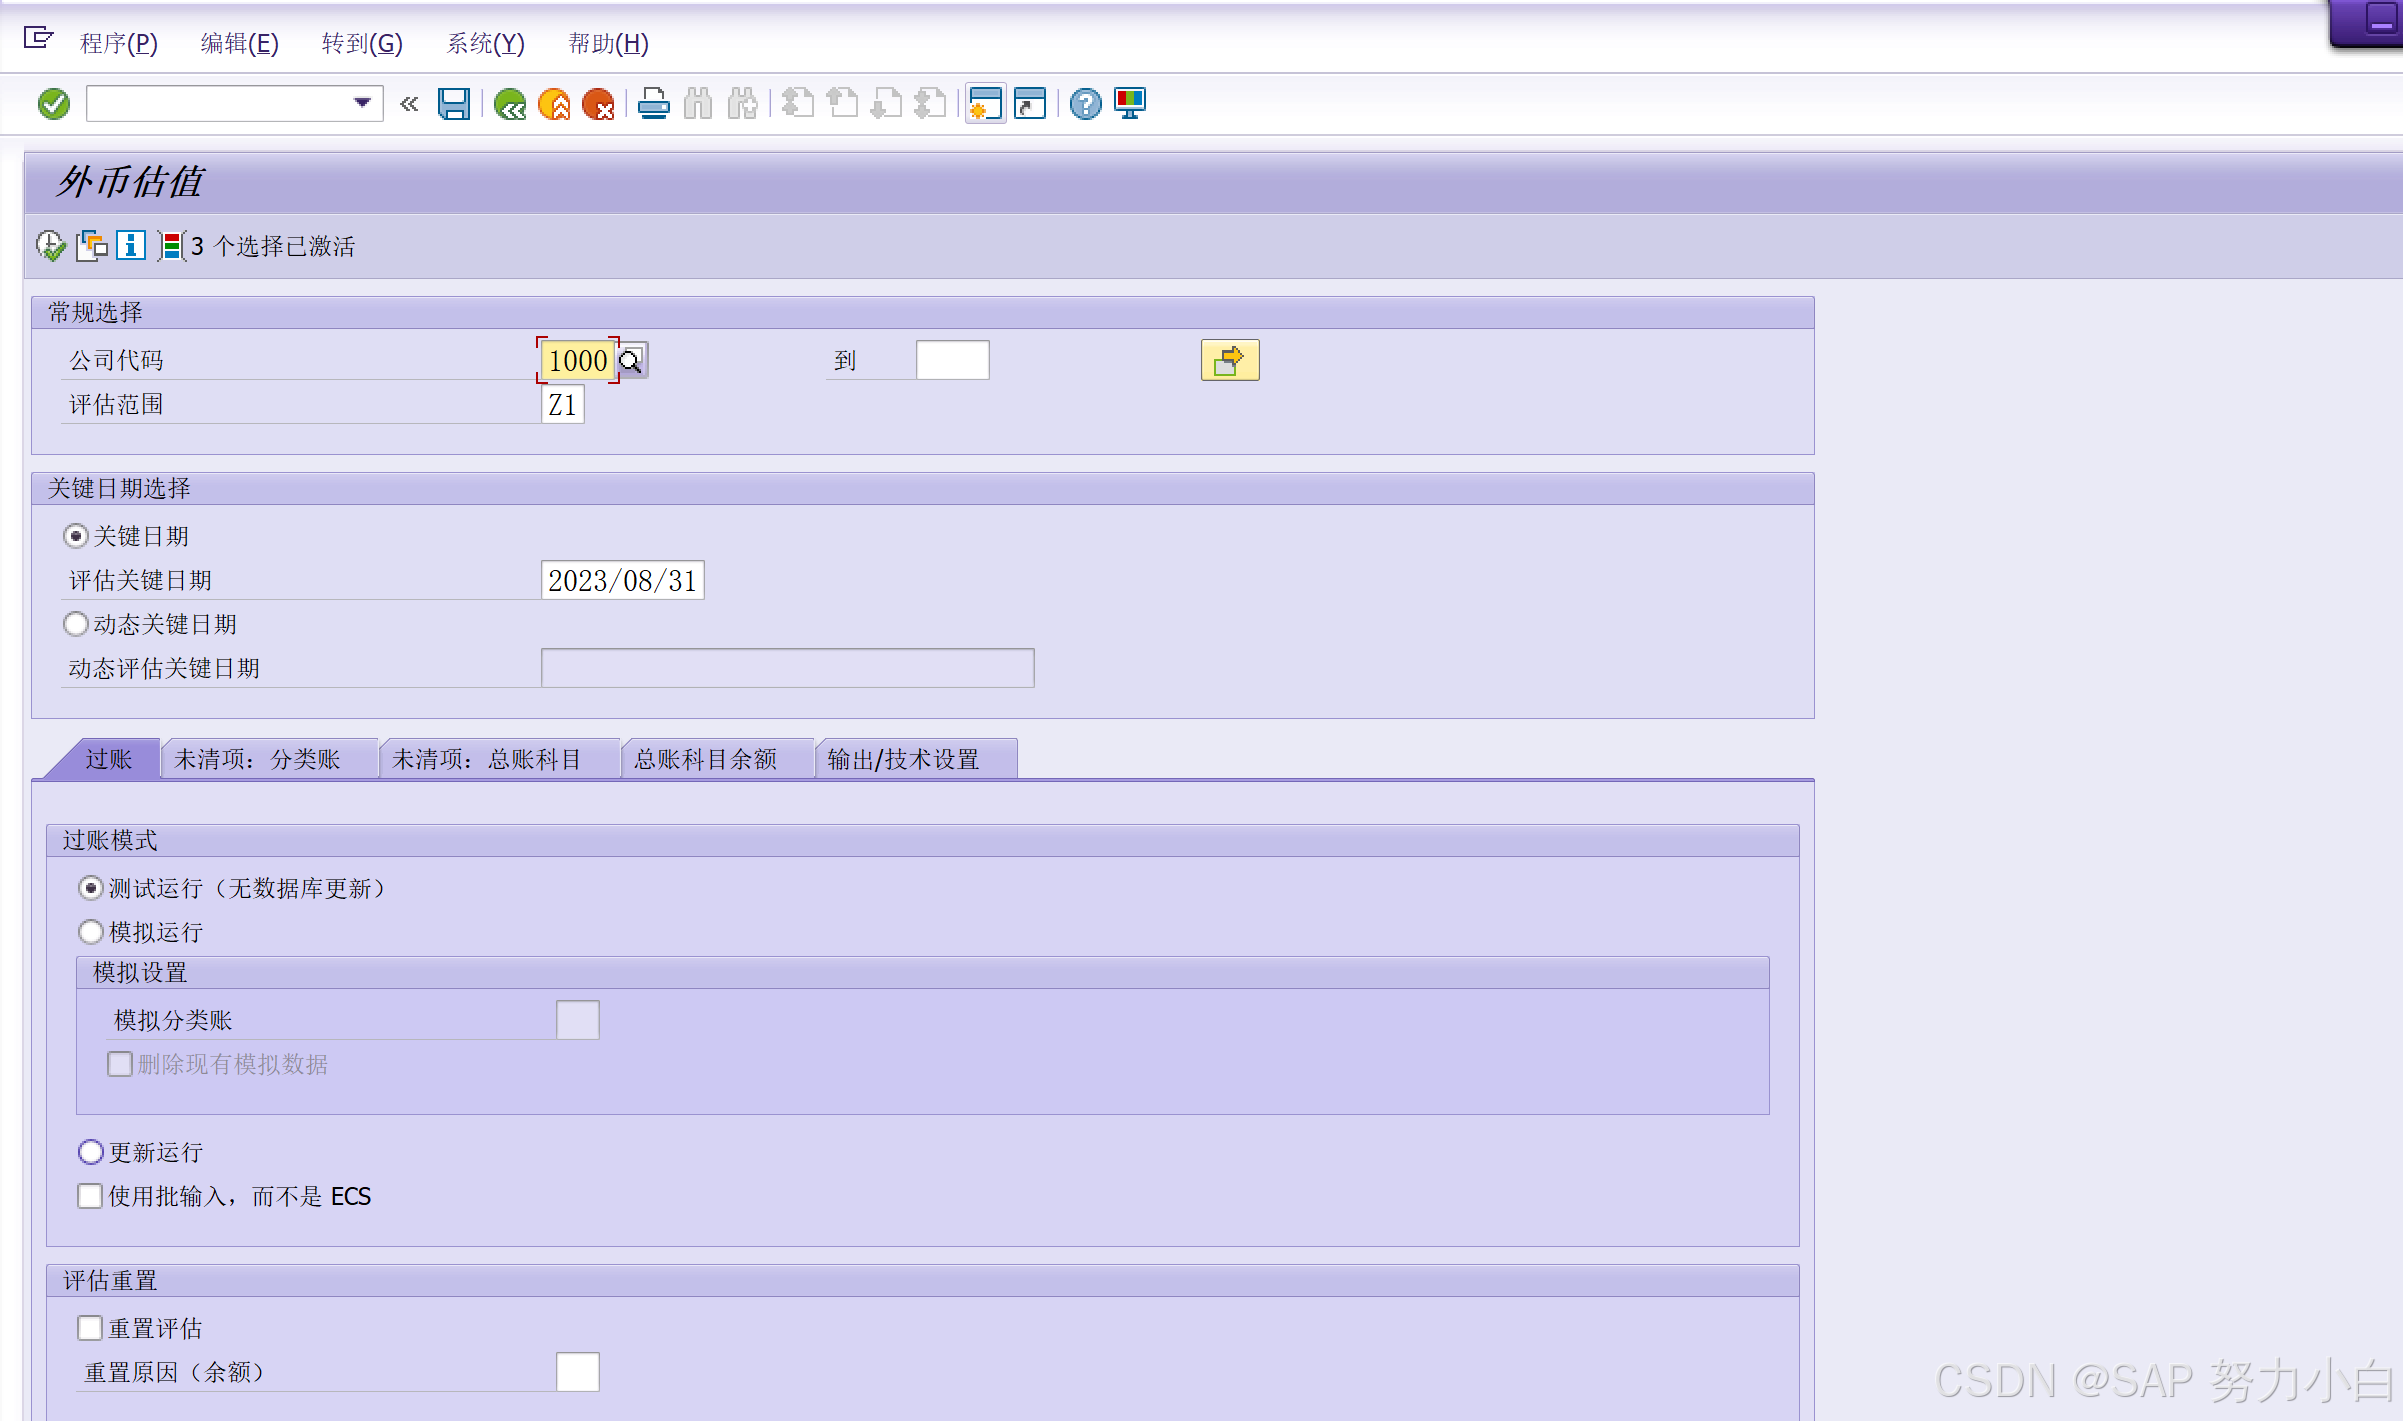Collapse command field with double chevron
The width and height of the screenshot is (2403, 1421).
click(409, 104)
